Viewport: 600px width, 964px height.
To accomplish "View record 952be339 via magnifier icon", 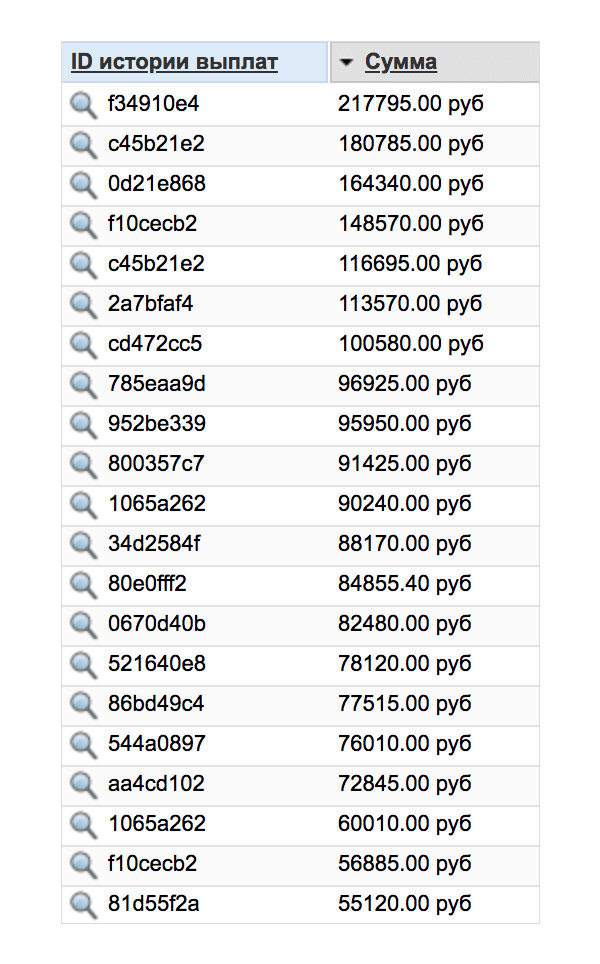I will tap(82, 424).
